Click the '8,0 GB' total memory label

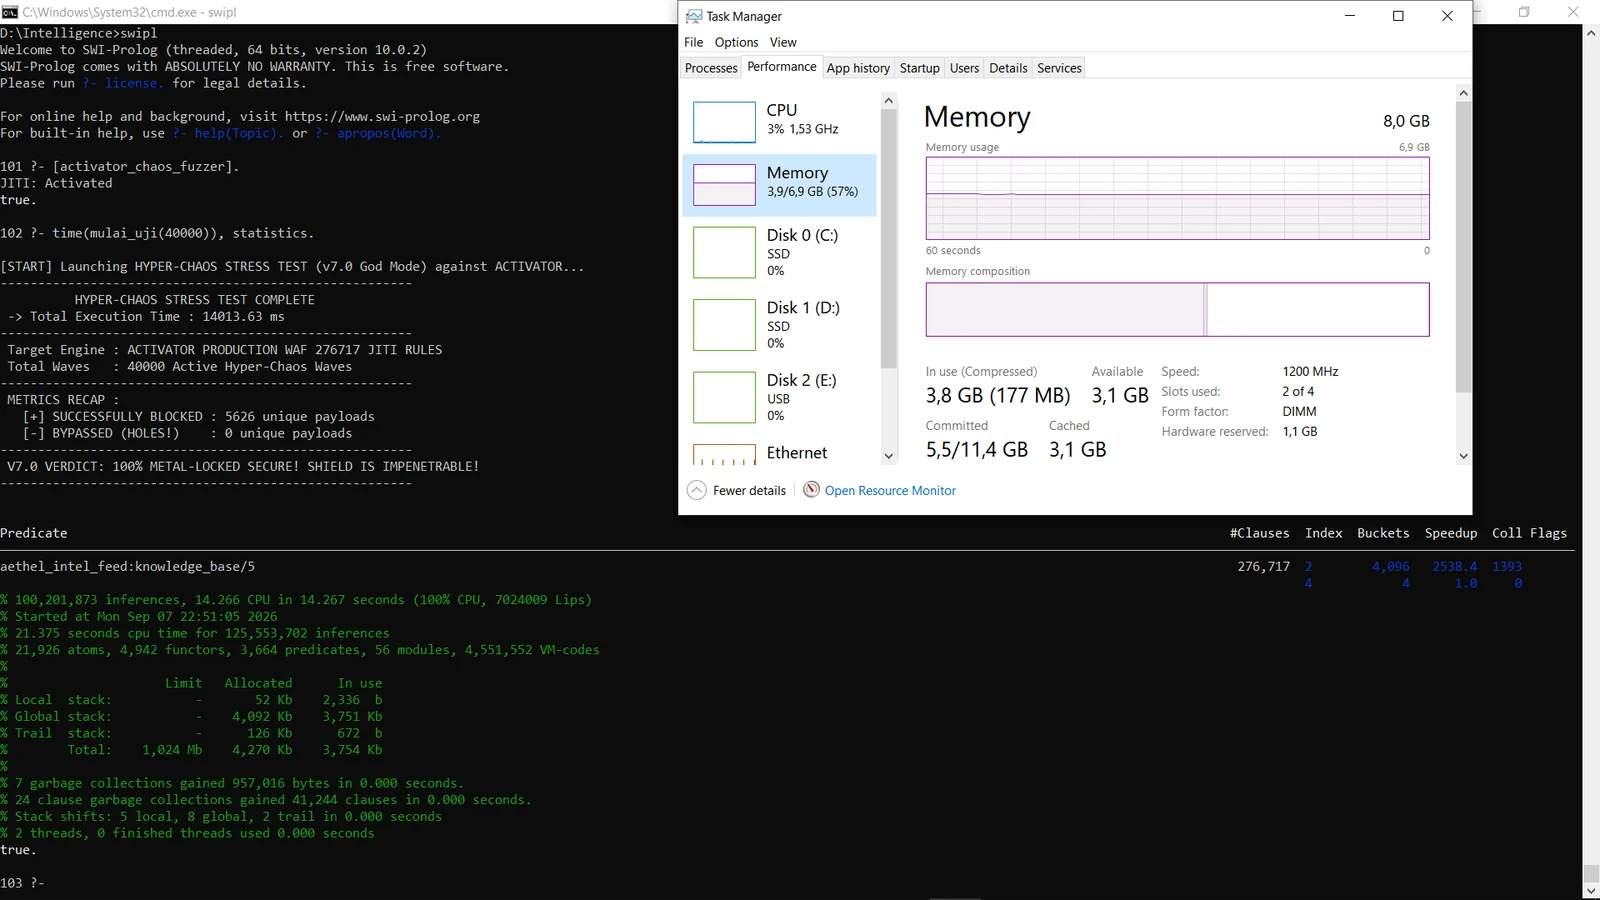point(1406,121)
